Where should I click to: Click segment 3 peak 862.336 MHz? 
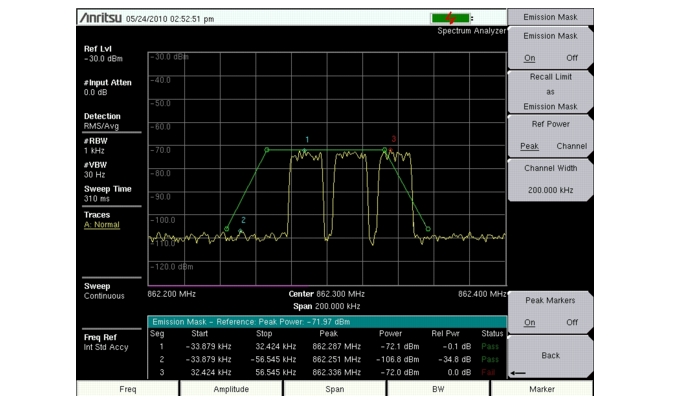tap(337, 373)
